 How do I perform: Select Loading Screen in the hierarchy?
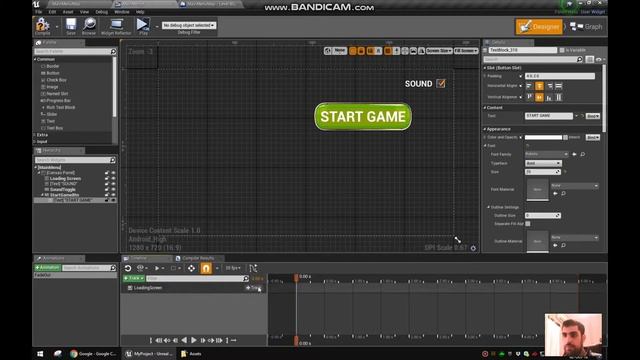[x=65, y=178]
